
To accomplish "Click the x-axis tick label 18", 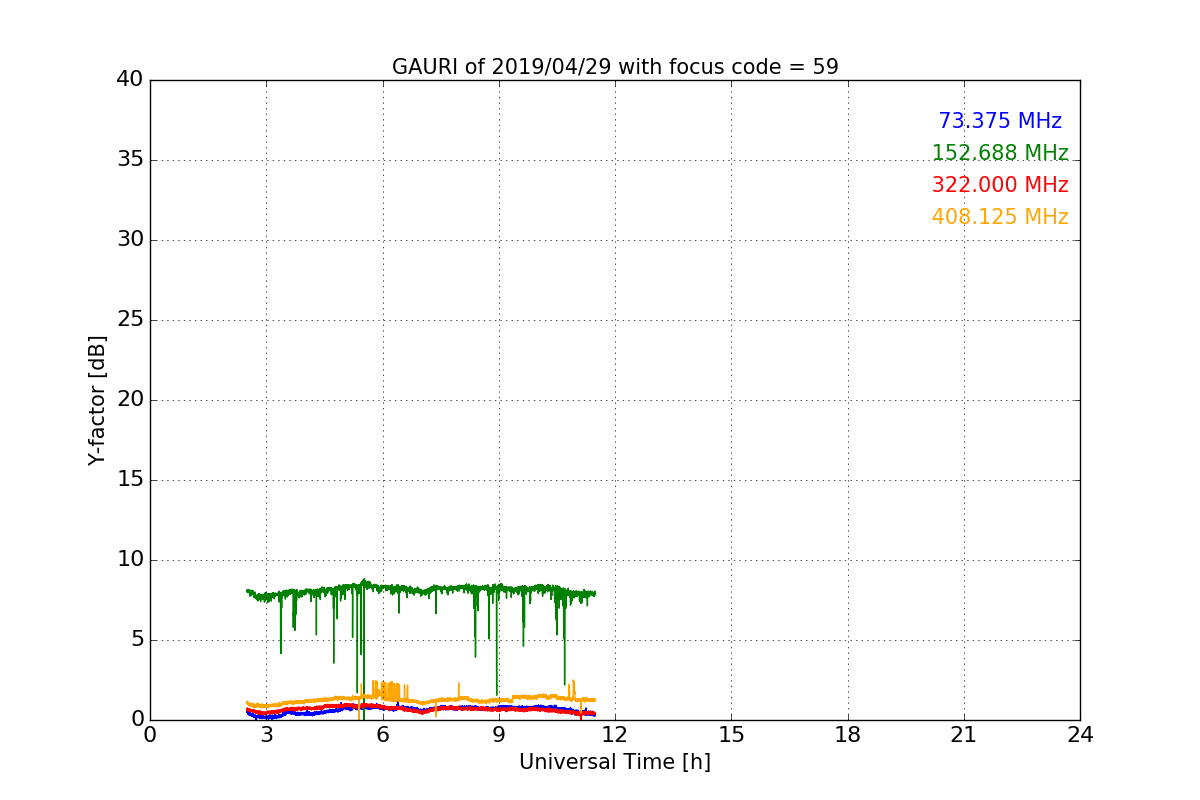I will point(848,735).
